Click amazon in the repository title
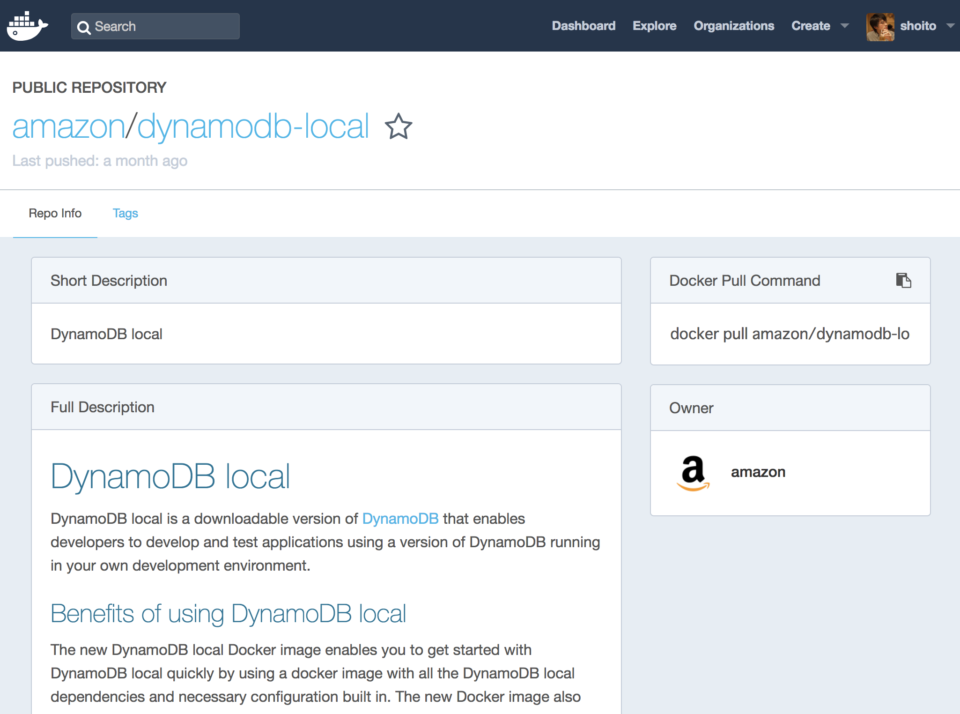This screenshot has width=960, height=714. [69, 127]
